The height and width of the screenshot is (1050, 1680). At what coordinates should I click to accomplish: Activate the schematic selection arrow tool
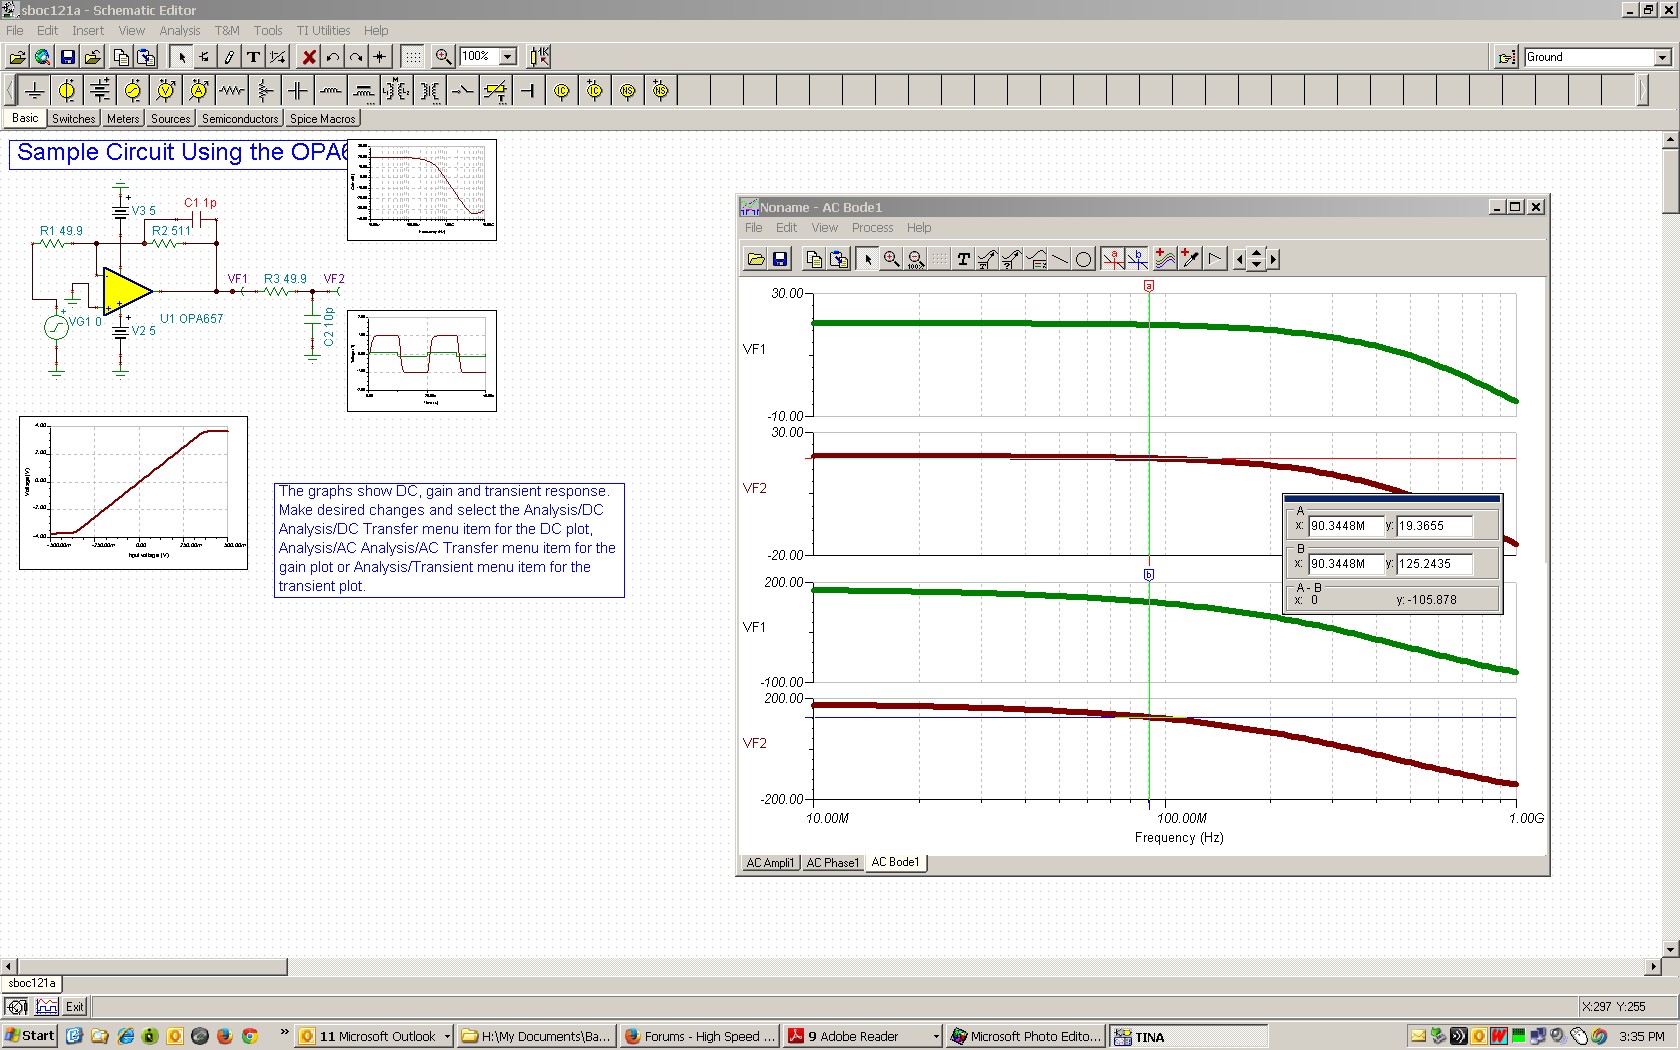pos(182,57)
